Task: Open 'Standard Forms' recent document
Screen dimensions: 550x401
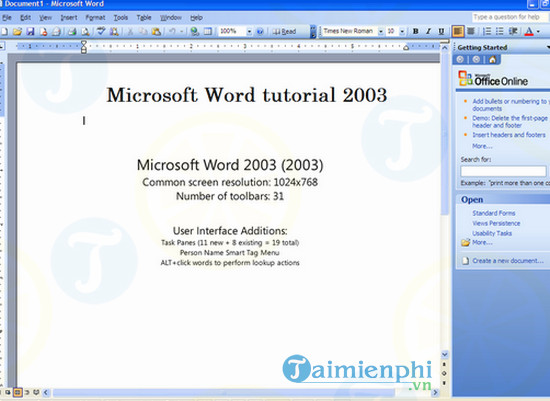Action: pos(494,213)
